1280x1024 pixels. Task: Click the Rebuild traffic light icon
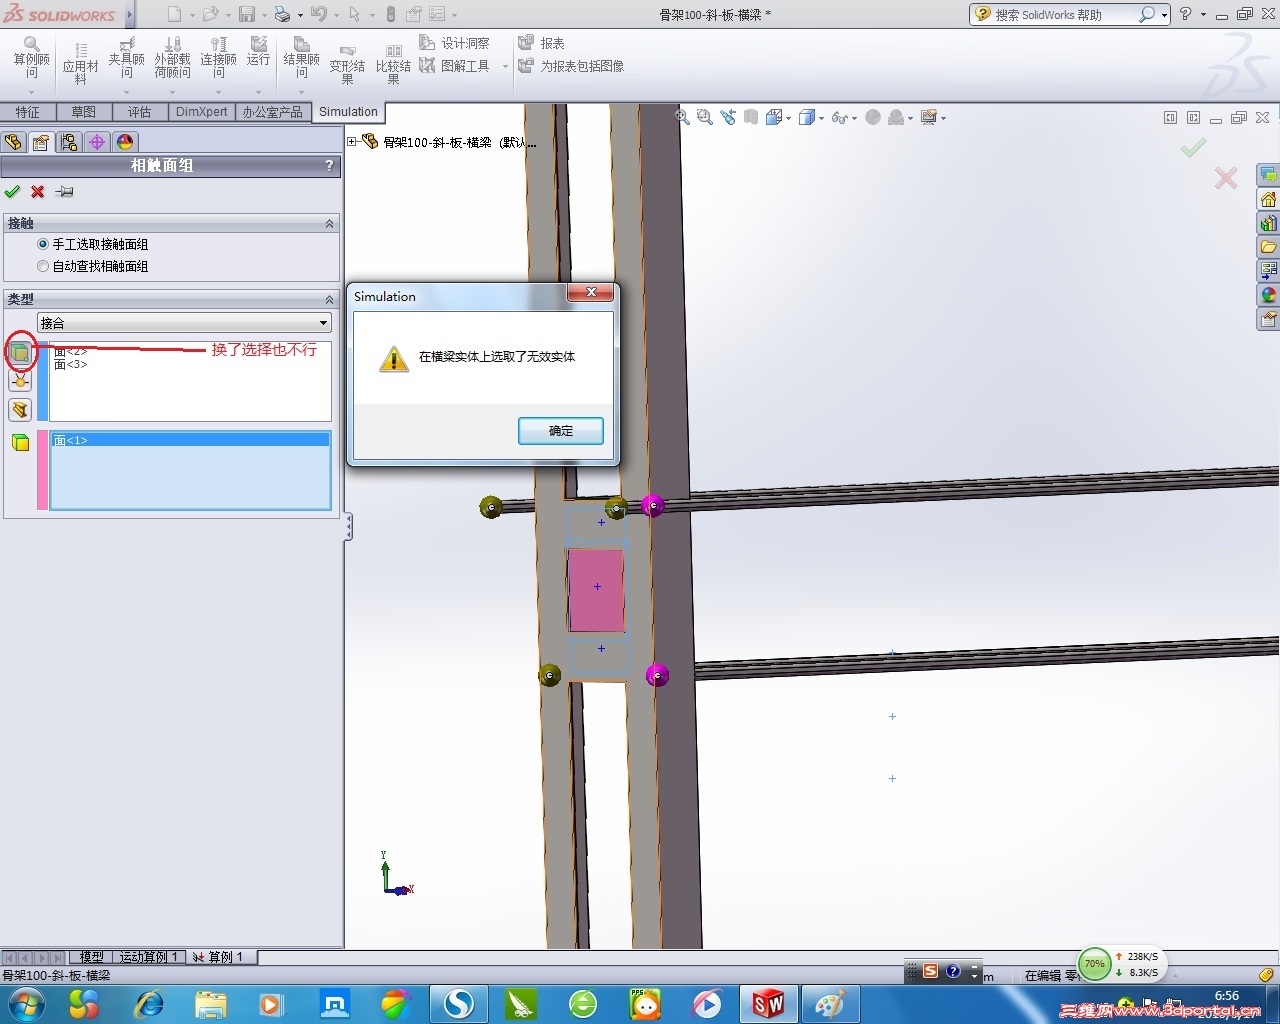[x=390, y=14]
